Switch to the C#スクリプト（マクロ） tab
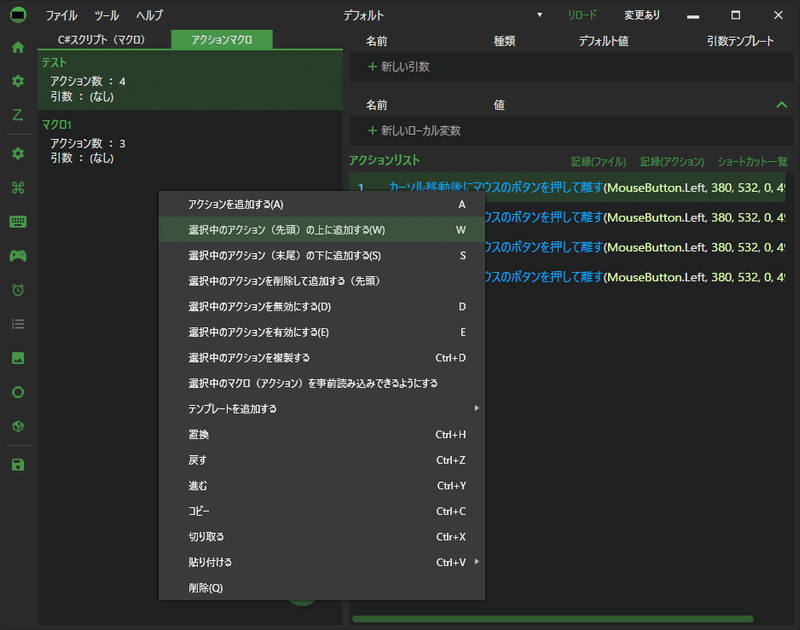Image resolution: width=800 pixels, height=630 pixels. point(102,40)
